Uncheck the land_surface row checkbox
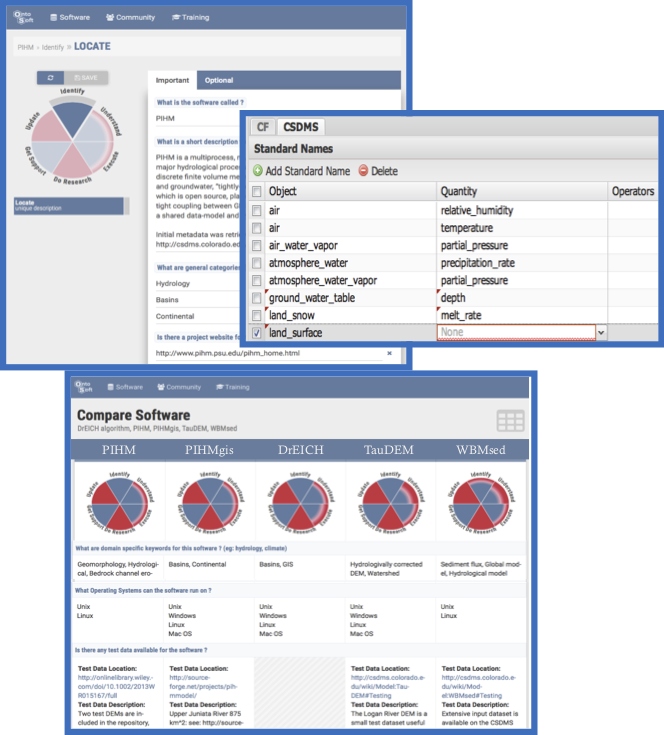Viewport: 664px width, 735px height. click(x=257, y=333)
